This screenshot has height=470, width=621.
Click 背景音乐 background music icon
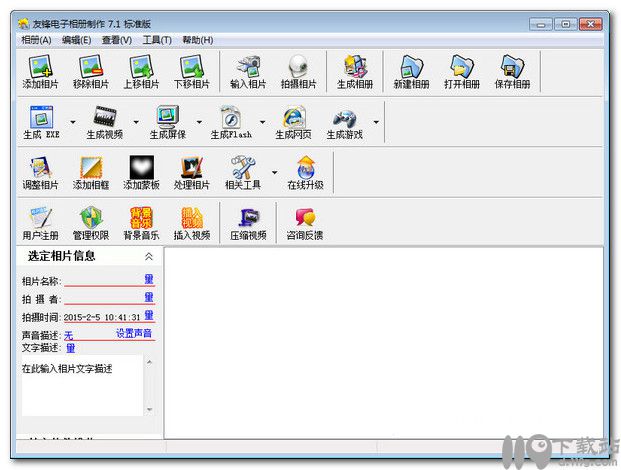pos(141,223)
